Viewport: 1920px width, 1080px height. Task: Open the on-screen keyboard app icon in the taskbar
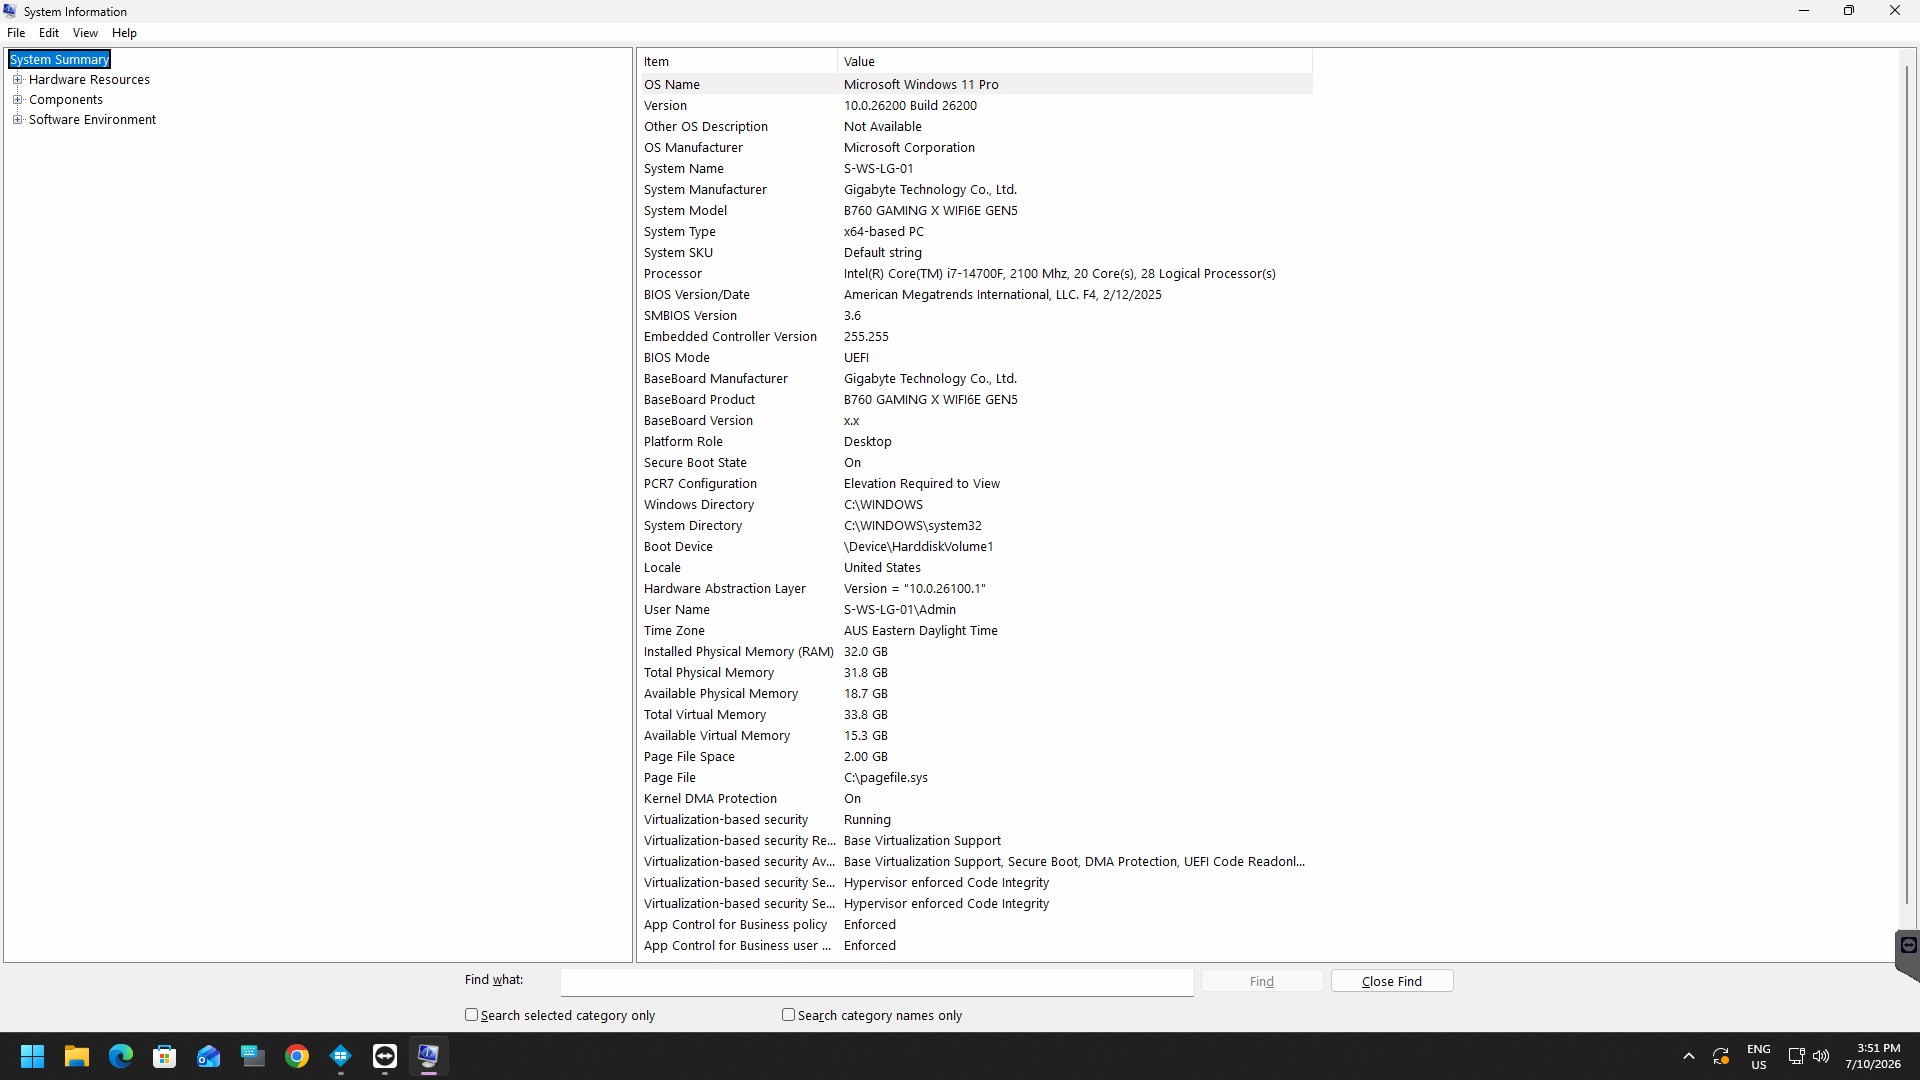click(x=253, y=1056)
